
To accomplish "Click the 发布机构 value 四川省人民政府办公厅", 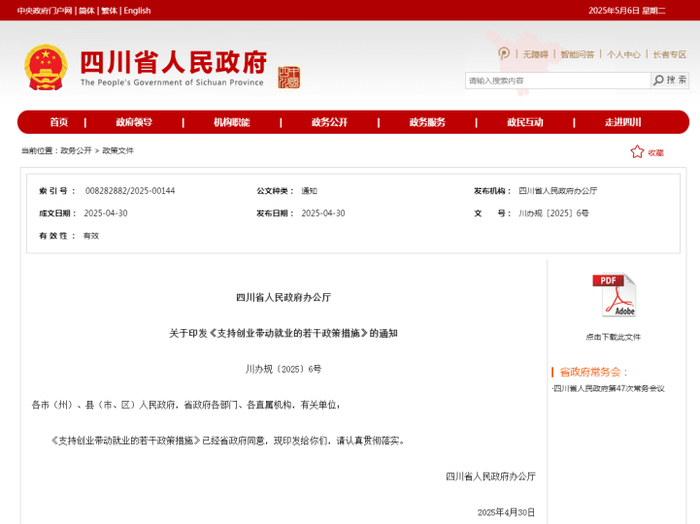I will coord(558,191).
